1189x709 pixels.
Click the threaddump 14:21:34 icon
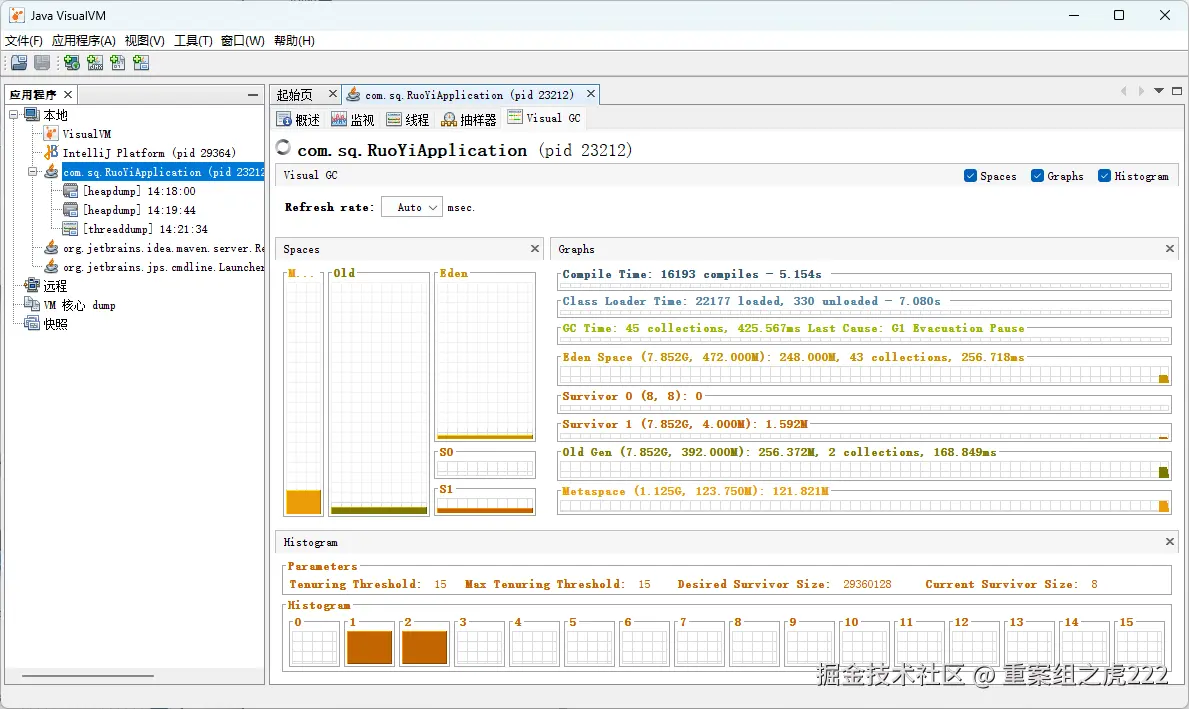pos(71,229)
